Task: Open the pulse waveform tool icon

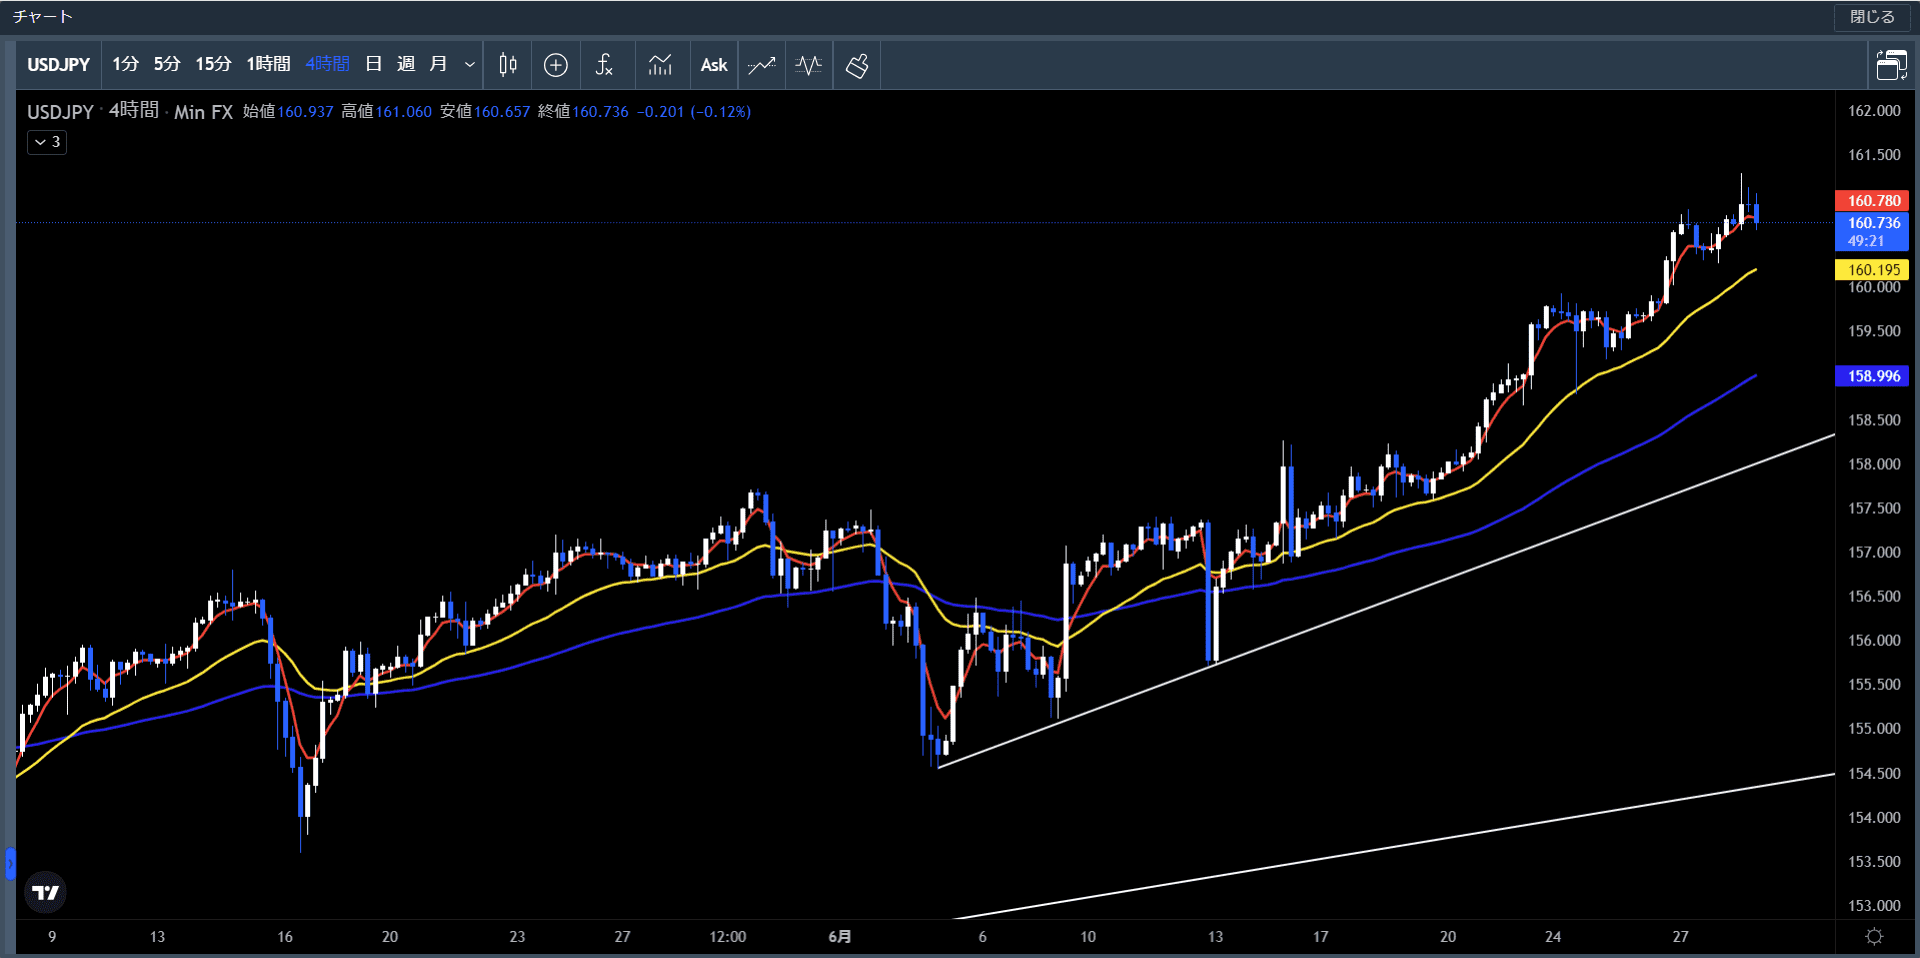Action: (809, 65)
